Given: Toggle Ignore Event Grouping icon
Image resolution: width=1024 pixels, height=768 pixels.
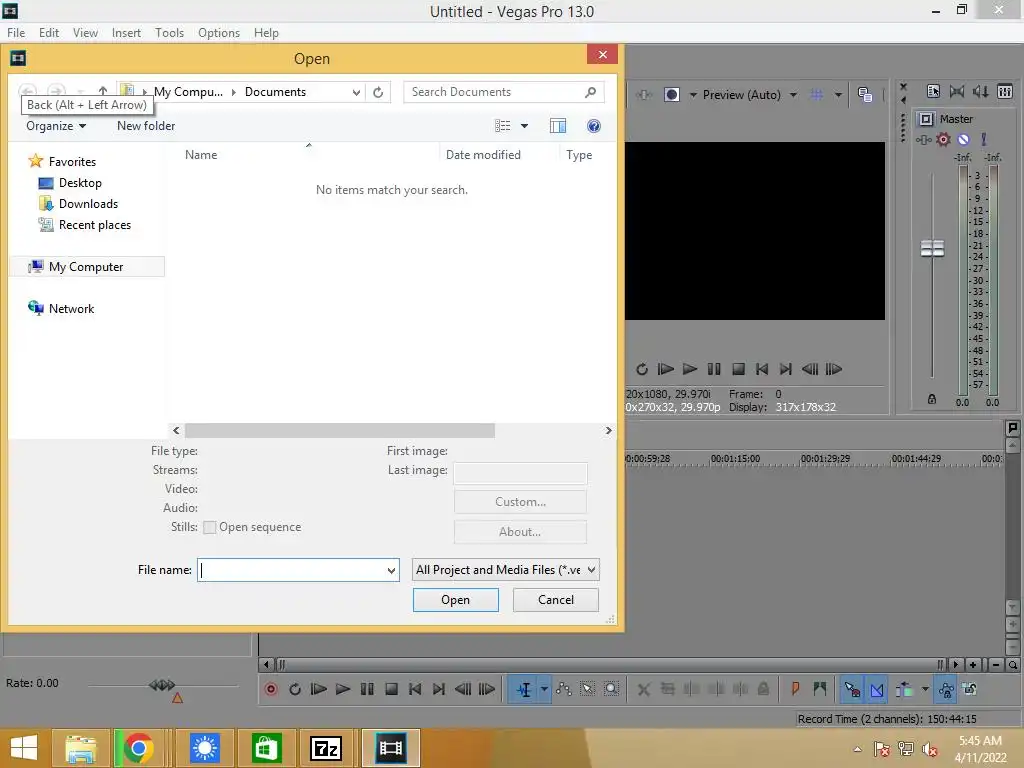Looking at the screenshot, I should click(x=970, y=689).
